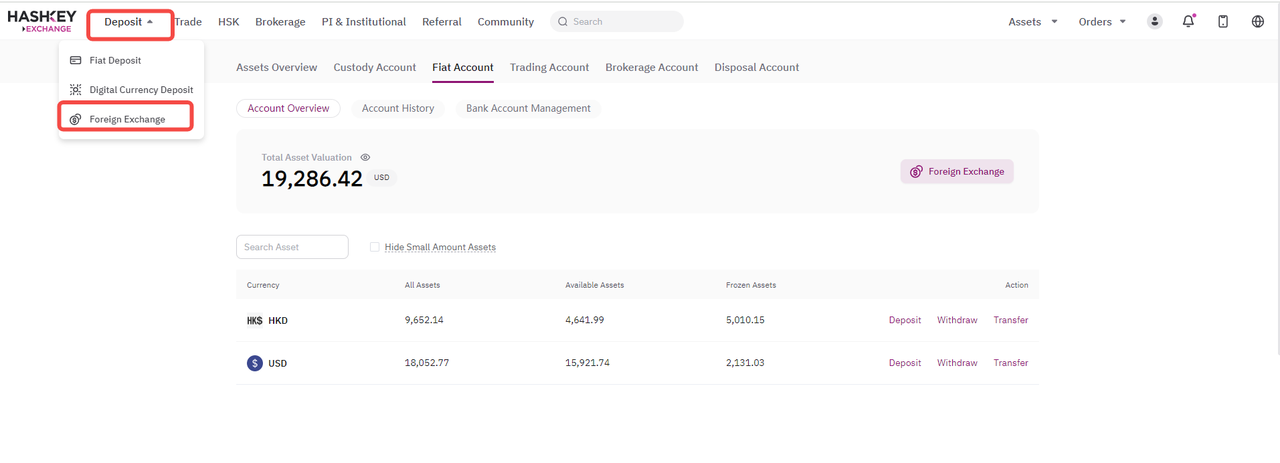1280x463 pixels.
Task: Click Transfer in the USD row
Action: [1011, 363]
